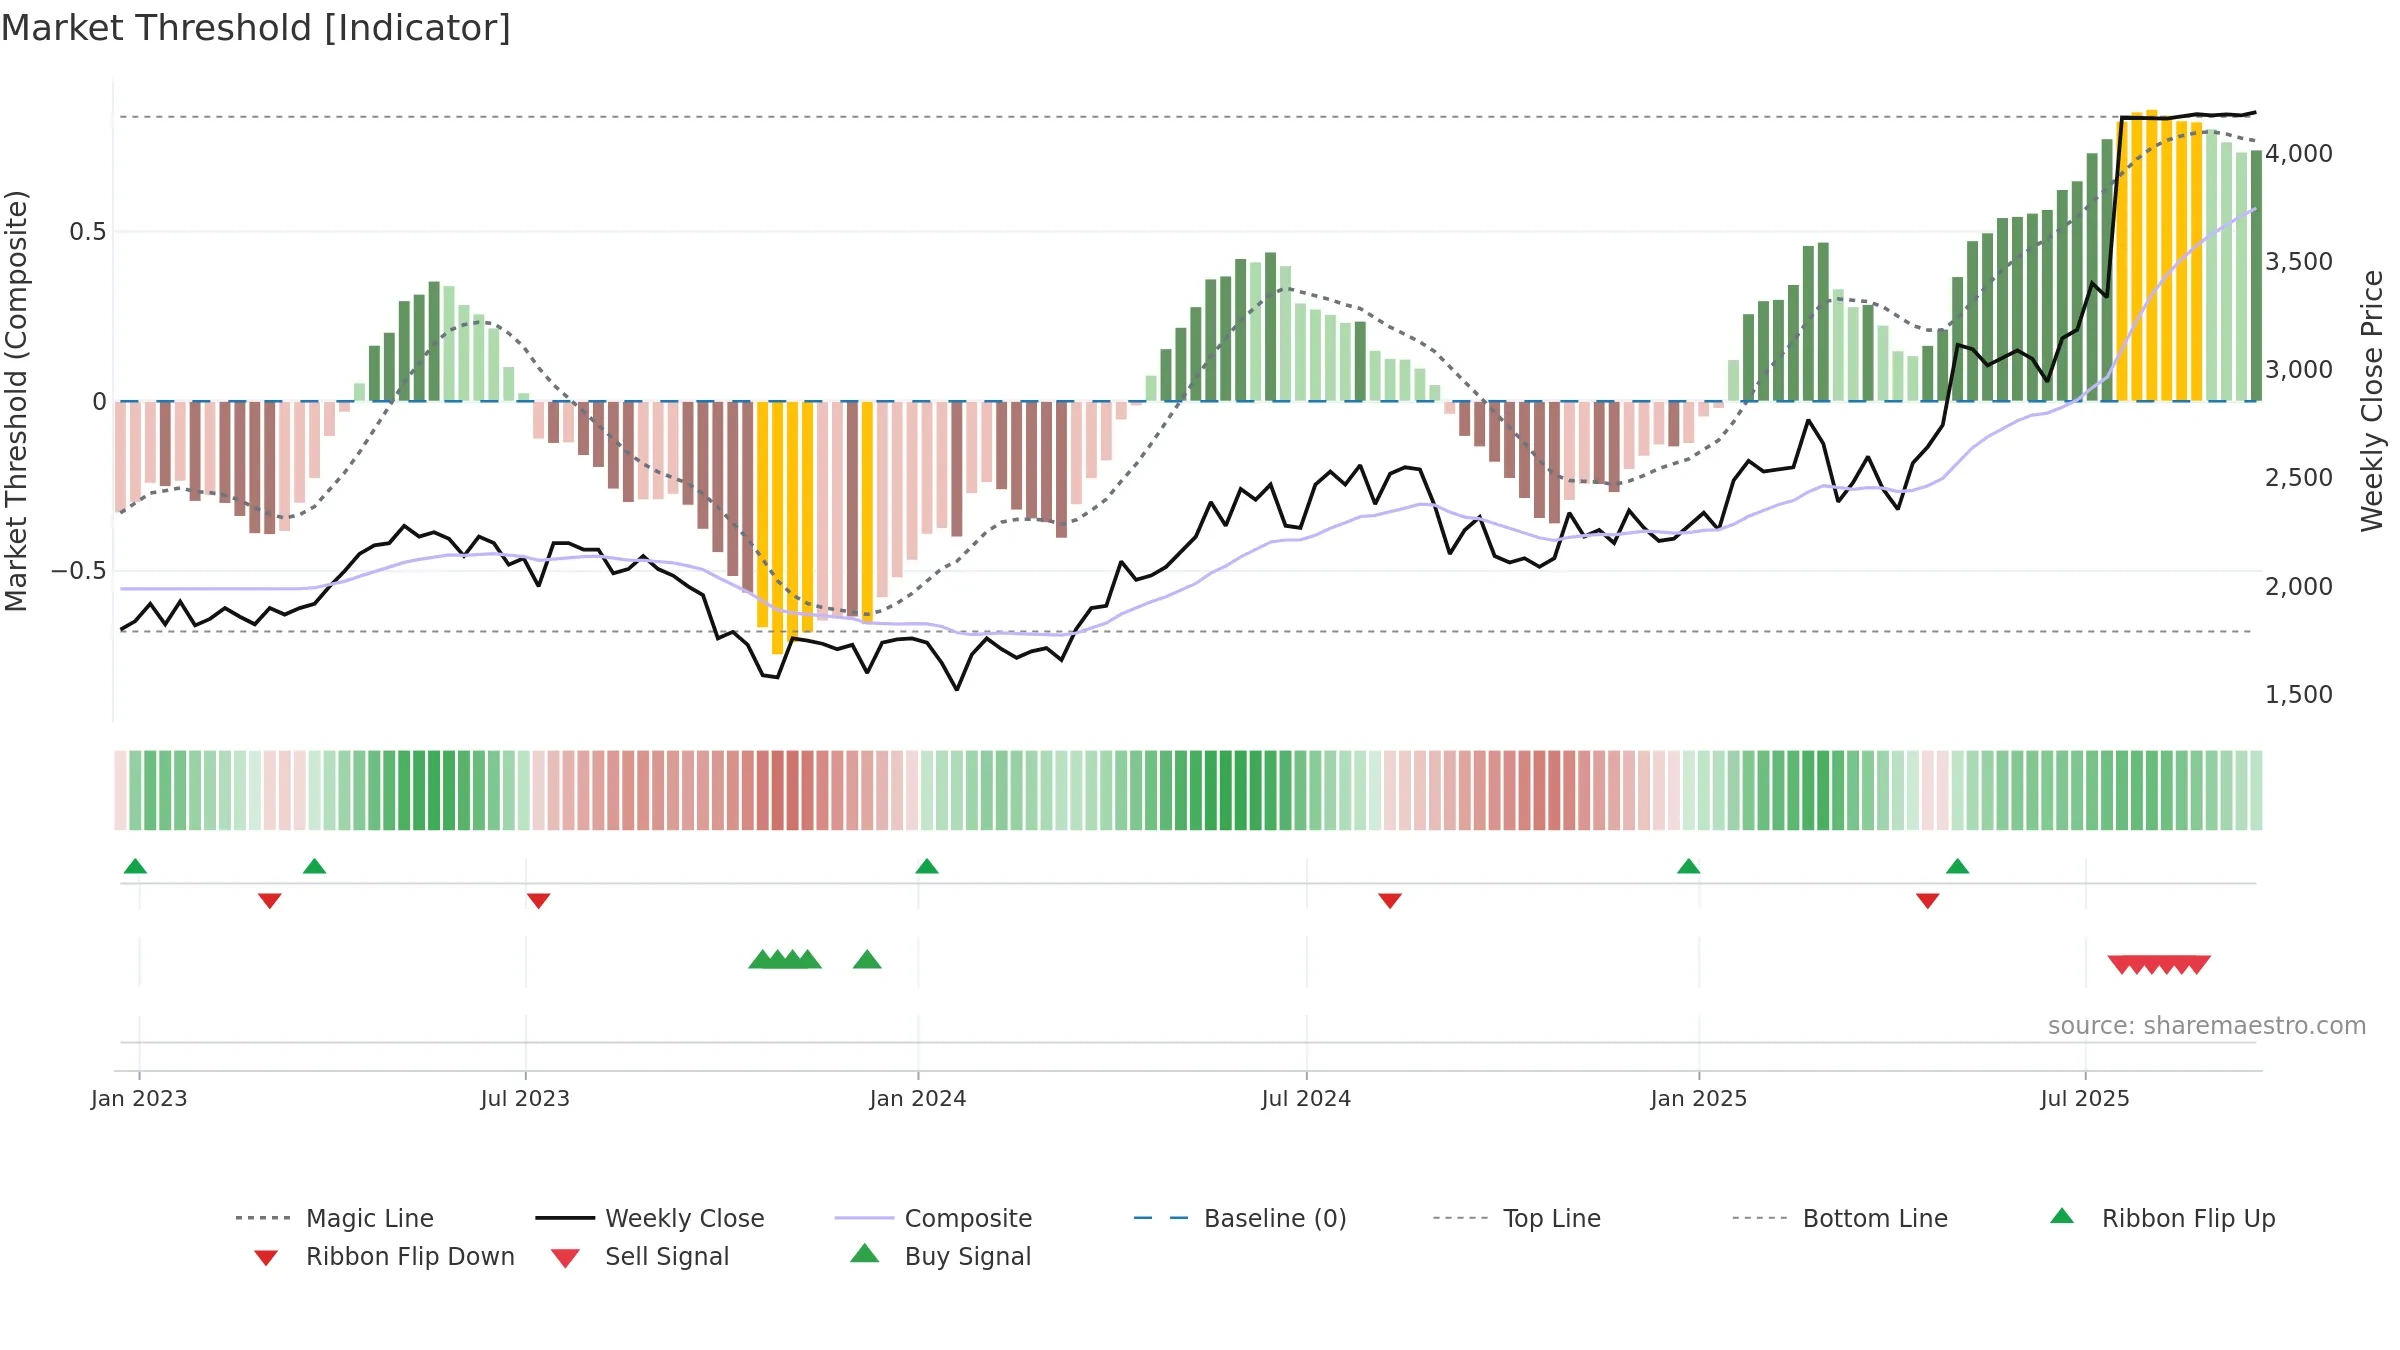
Task: Click the 1,500 price axis label
Action: pos(2299,695)
